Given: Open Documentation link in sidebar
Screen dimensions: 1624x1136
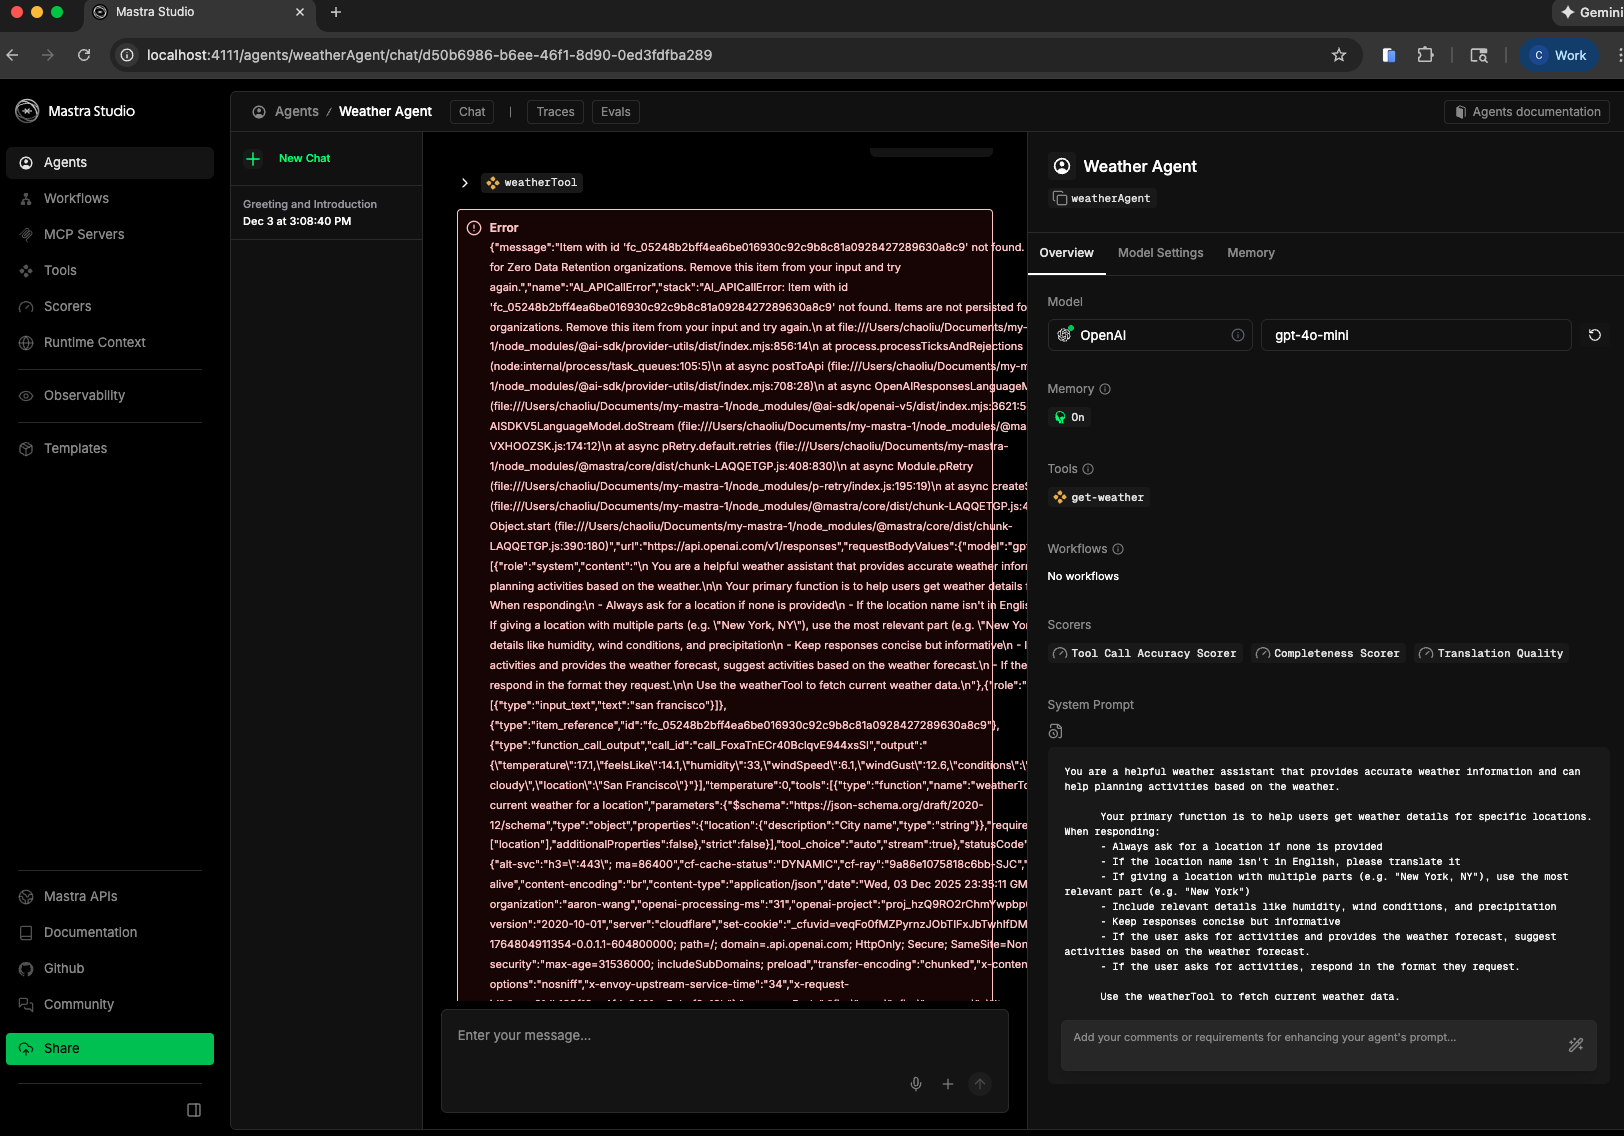Looking at the screenshot, I should (110, 933).
